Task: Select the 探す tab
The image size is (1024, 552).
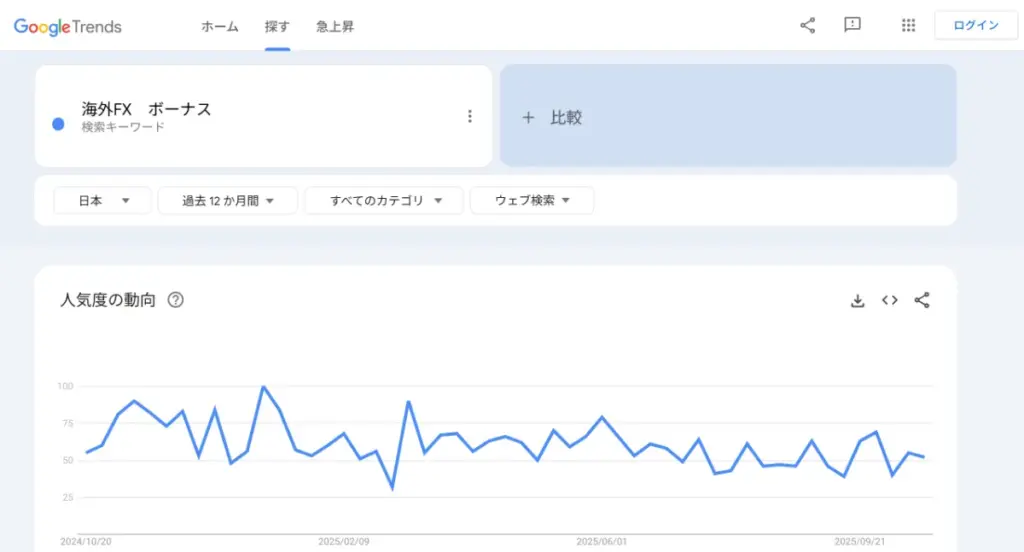Action: point(277,27)
